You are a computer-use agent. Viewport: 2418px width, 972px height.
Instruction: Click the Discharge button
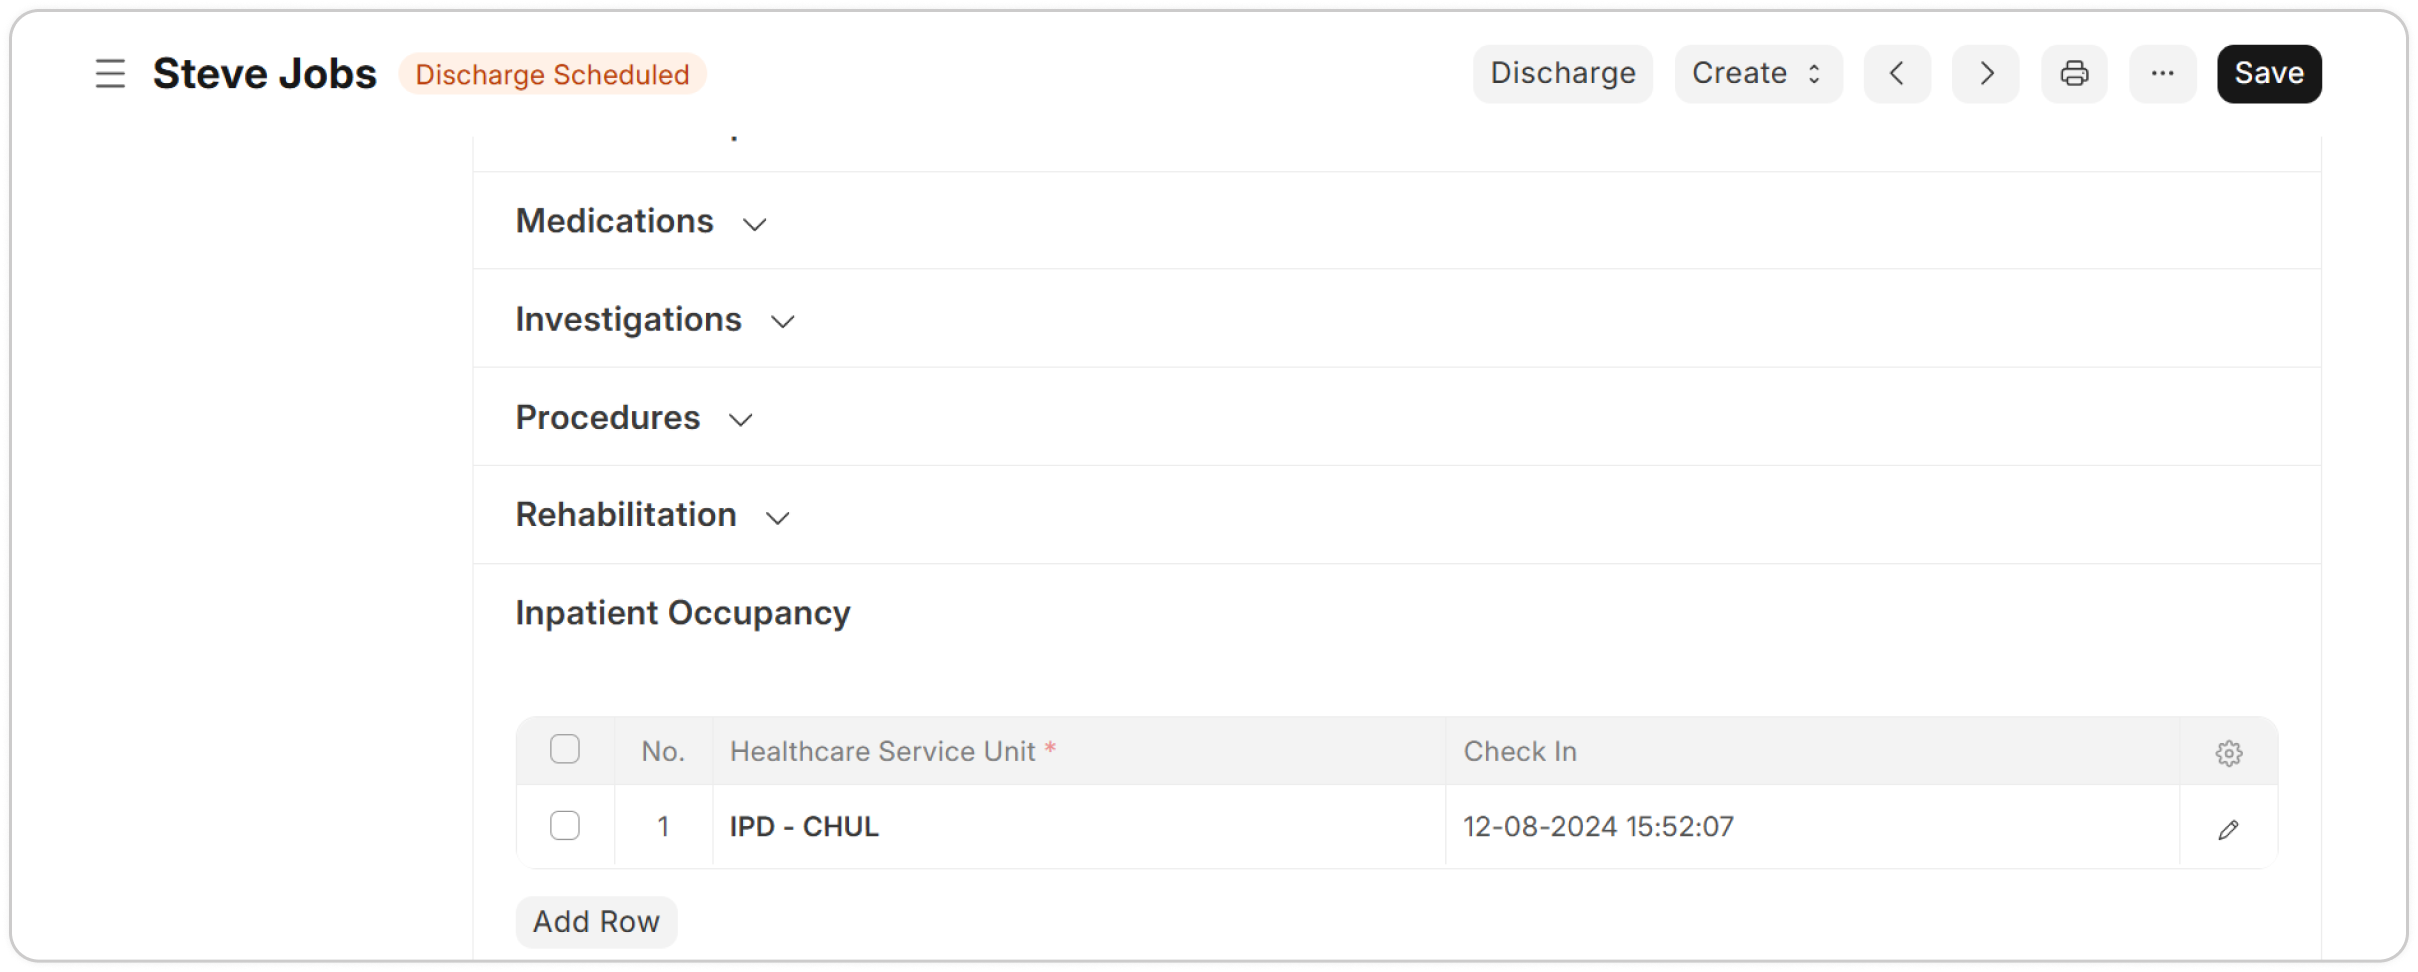click(1563, 73)
